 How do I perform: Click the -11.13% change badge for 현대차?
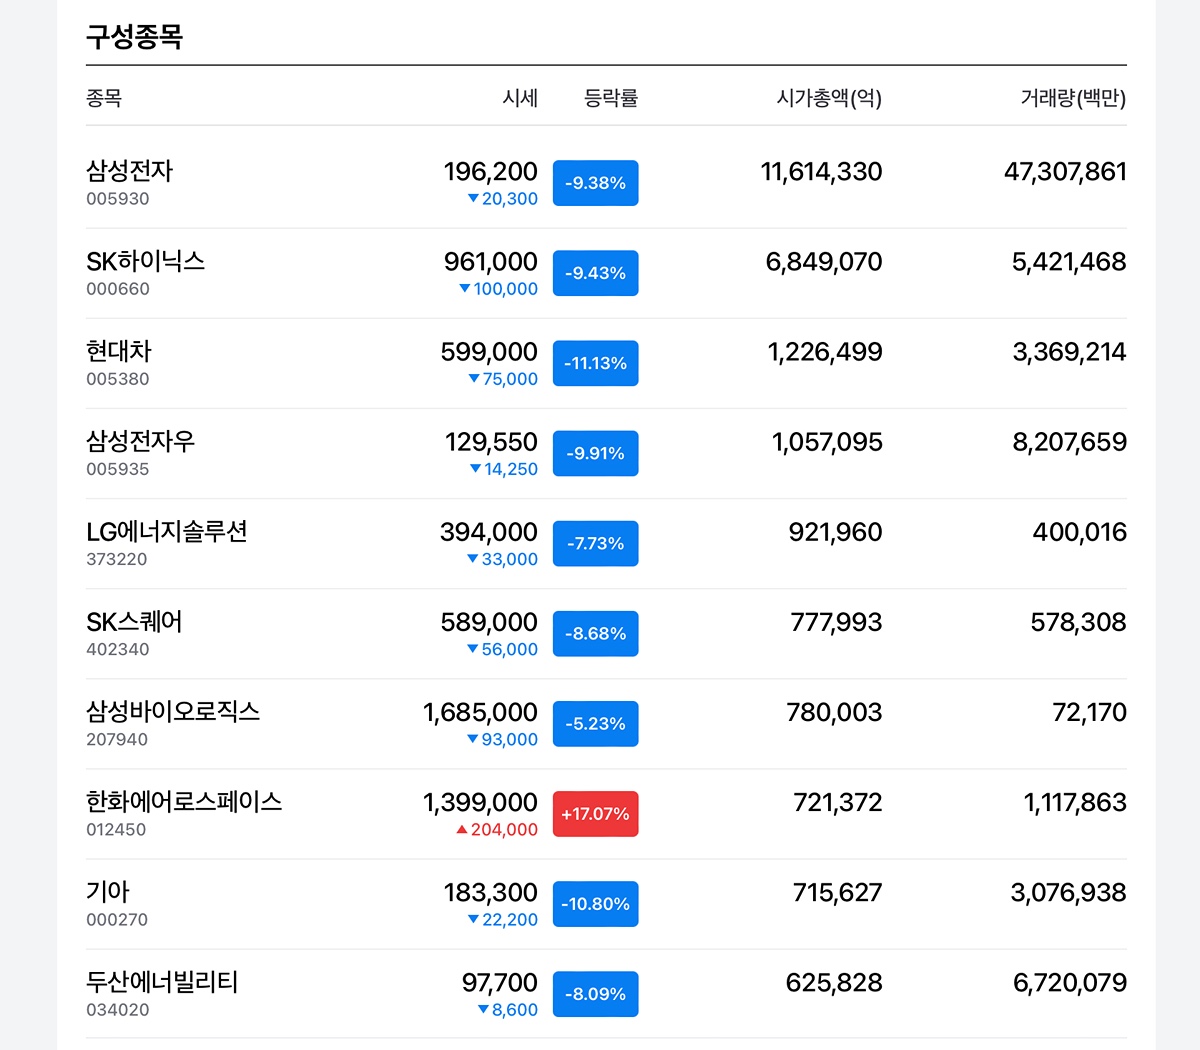click(x=595, y=364)
